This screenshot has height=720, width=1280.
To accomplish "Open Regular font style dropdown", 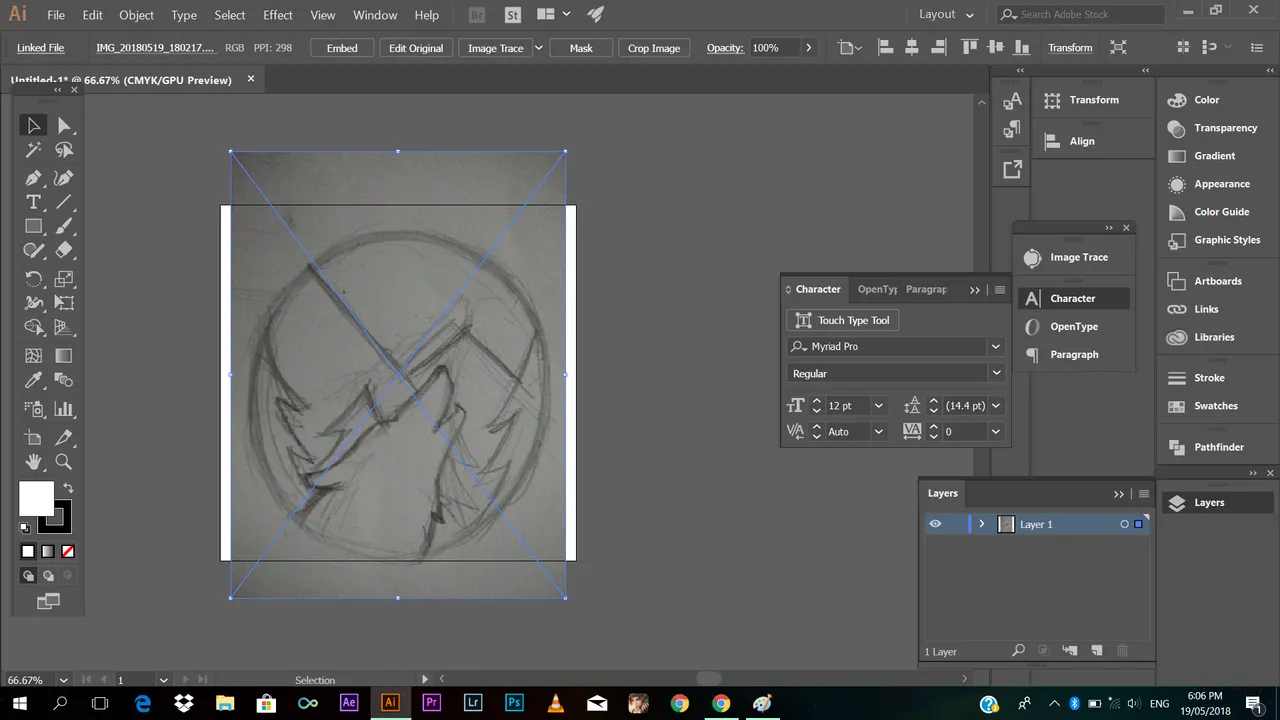I will point(995,373).
